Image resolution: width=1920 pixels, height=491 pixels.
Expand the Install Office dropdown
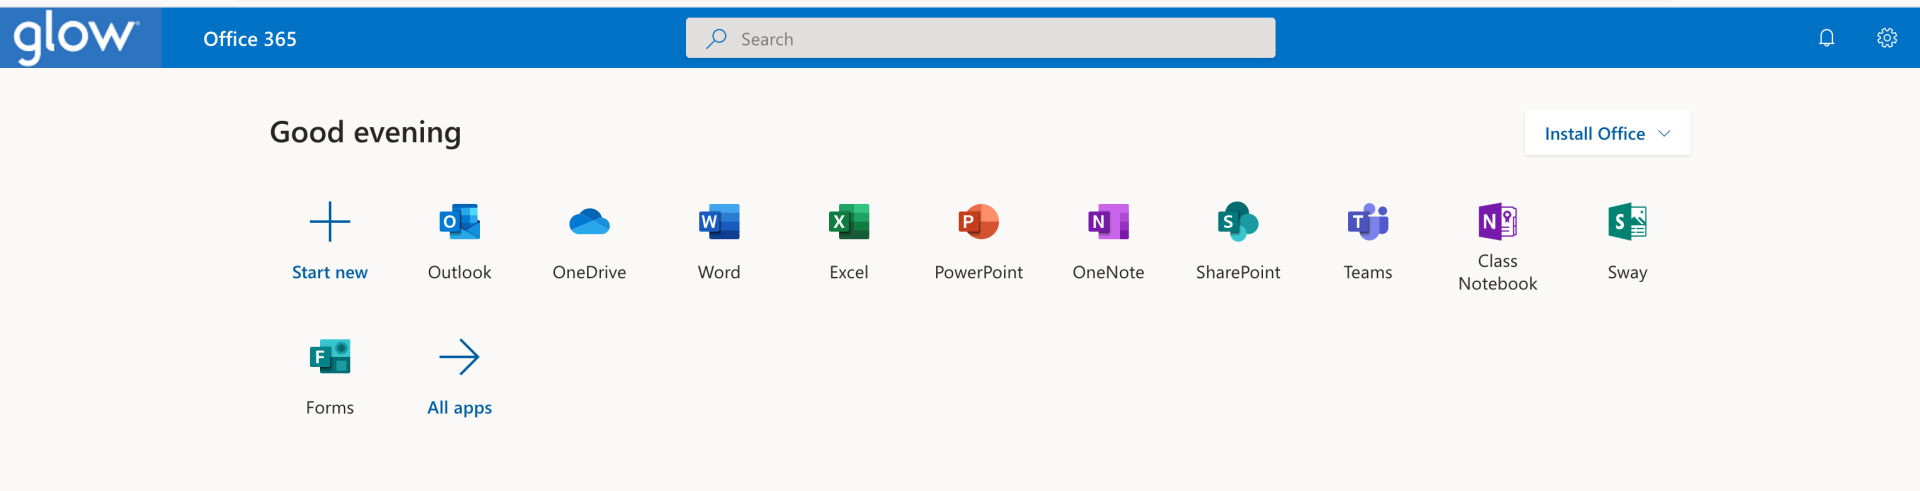point(1607,133)
